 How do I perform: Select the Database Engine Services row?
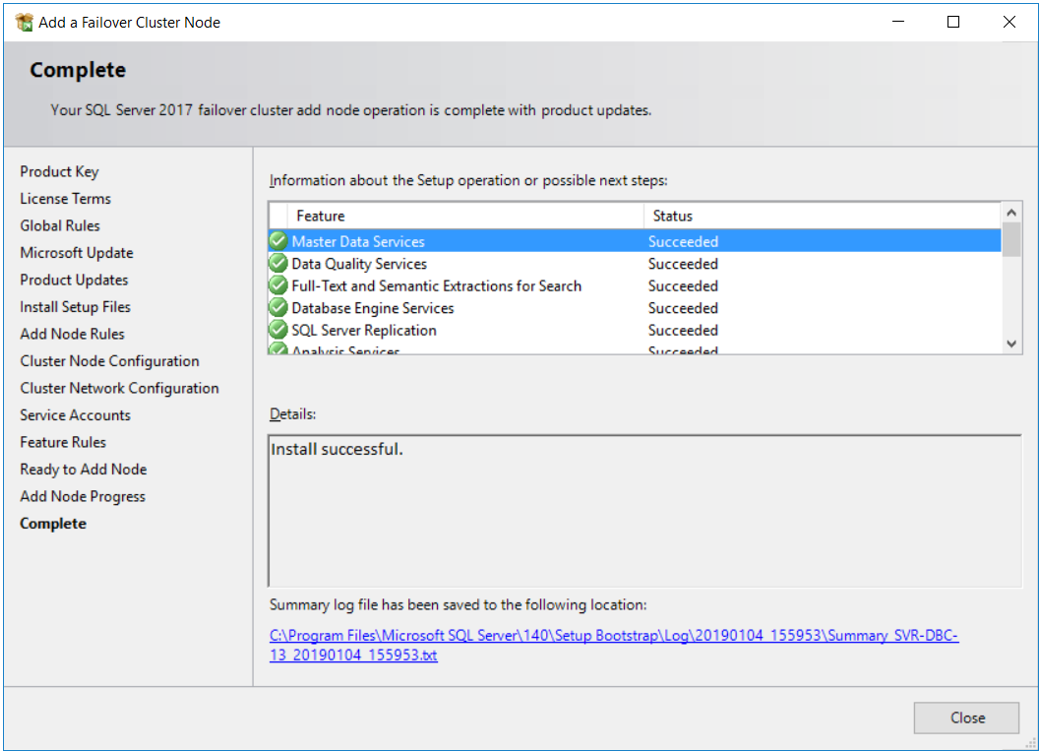pyautogui.click(x=634, y=308)
